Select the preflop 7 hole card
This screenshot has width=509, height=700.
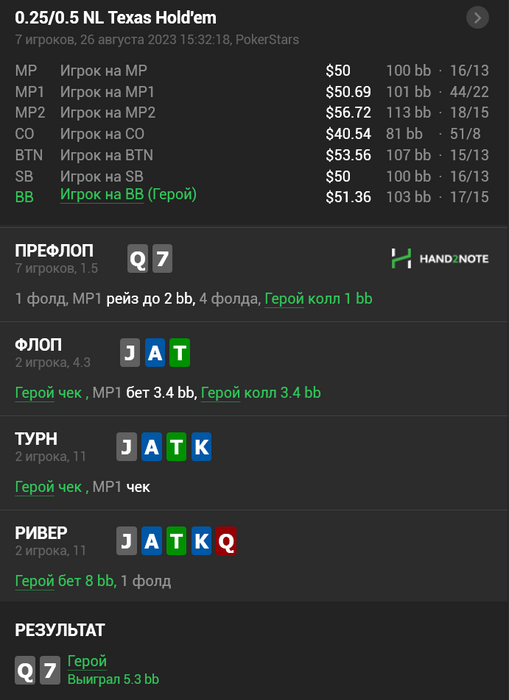point(162,258)
